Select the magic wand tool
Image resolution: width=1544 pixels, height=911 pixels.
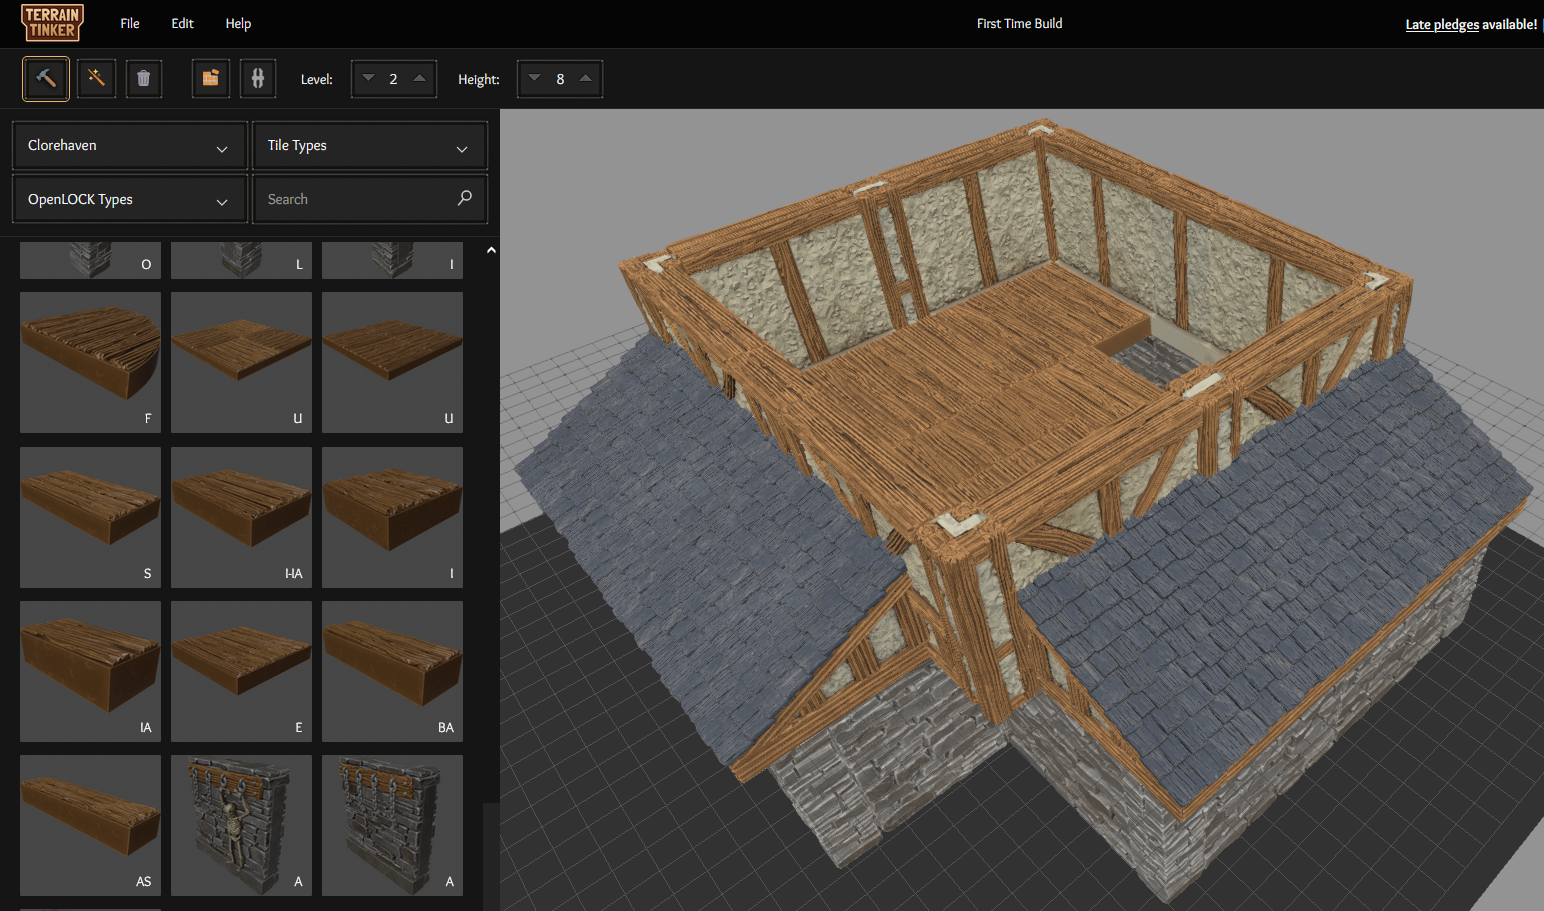(x=96, y=79)
